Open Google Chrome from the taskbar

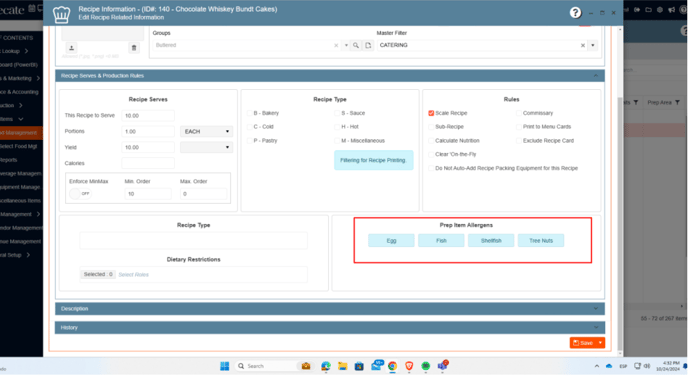coord(392,366)
